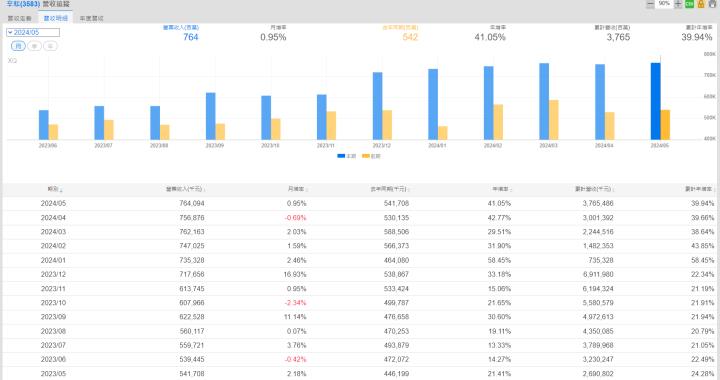This screenshot has height=380, width=720.
Task: Click the zoom out minus icon
Action: (x=650, y=4)
